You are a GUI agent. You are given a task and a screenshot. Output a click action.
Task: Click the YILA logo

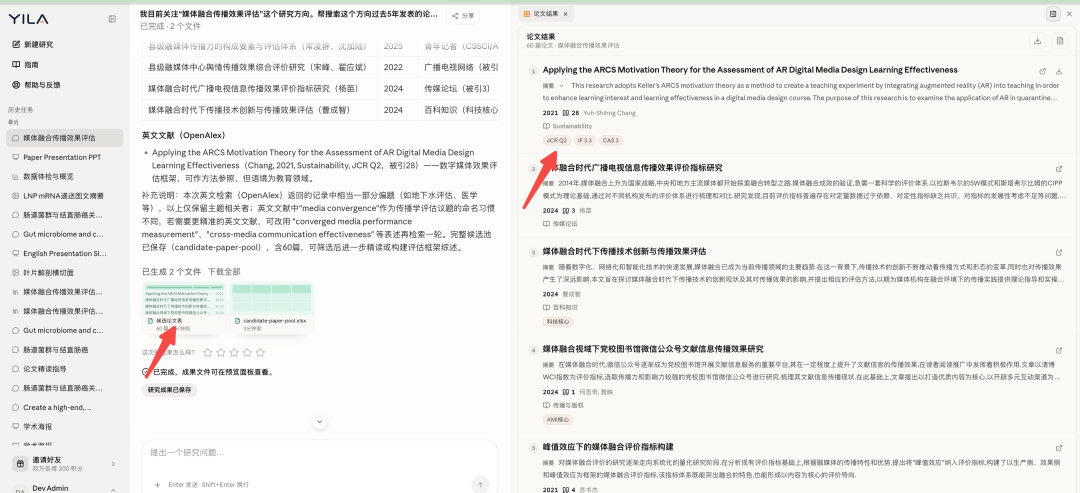click(28, 19)
